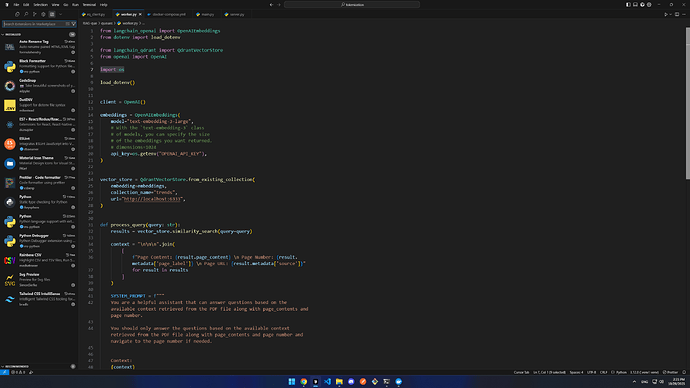Image resolution: width=690 pixels, height=388 pixels.
Task: Open the Auto Rename Tag extension
Action: 39,47
